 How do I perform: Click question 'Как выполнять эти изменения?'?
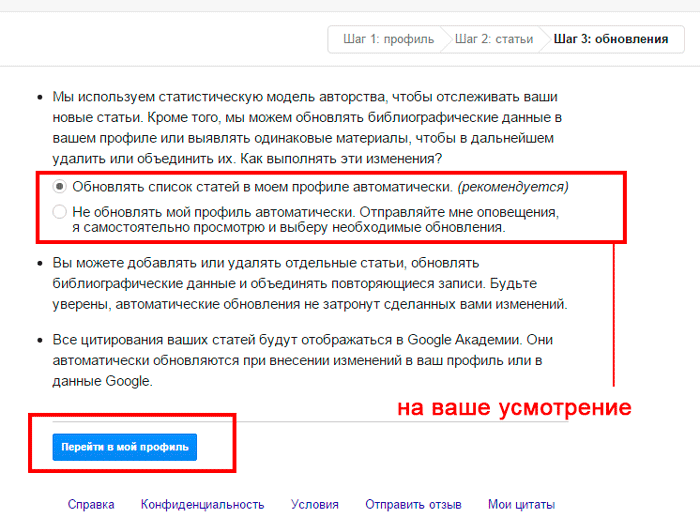[341, 159]
